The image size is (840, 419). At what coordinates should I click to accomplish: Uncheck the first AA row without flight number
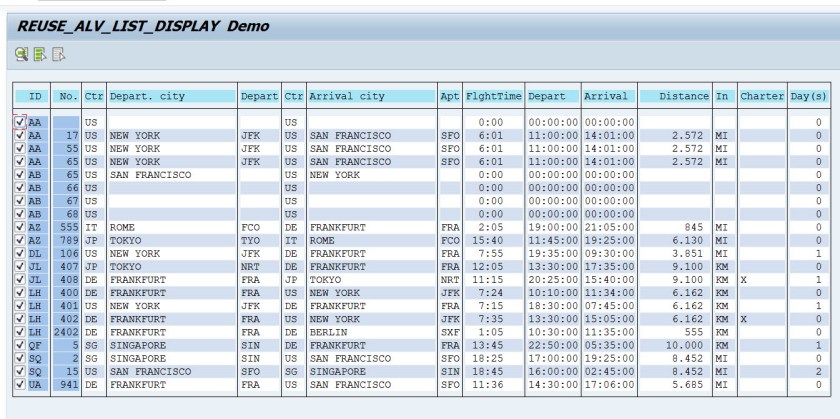point(20,122)
